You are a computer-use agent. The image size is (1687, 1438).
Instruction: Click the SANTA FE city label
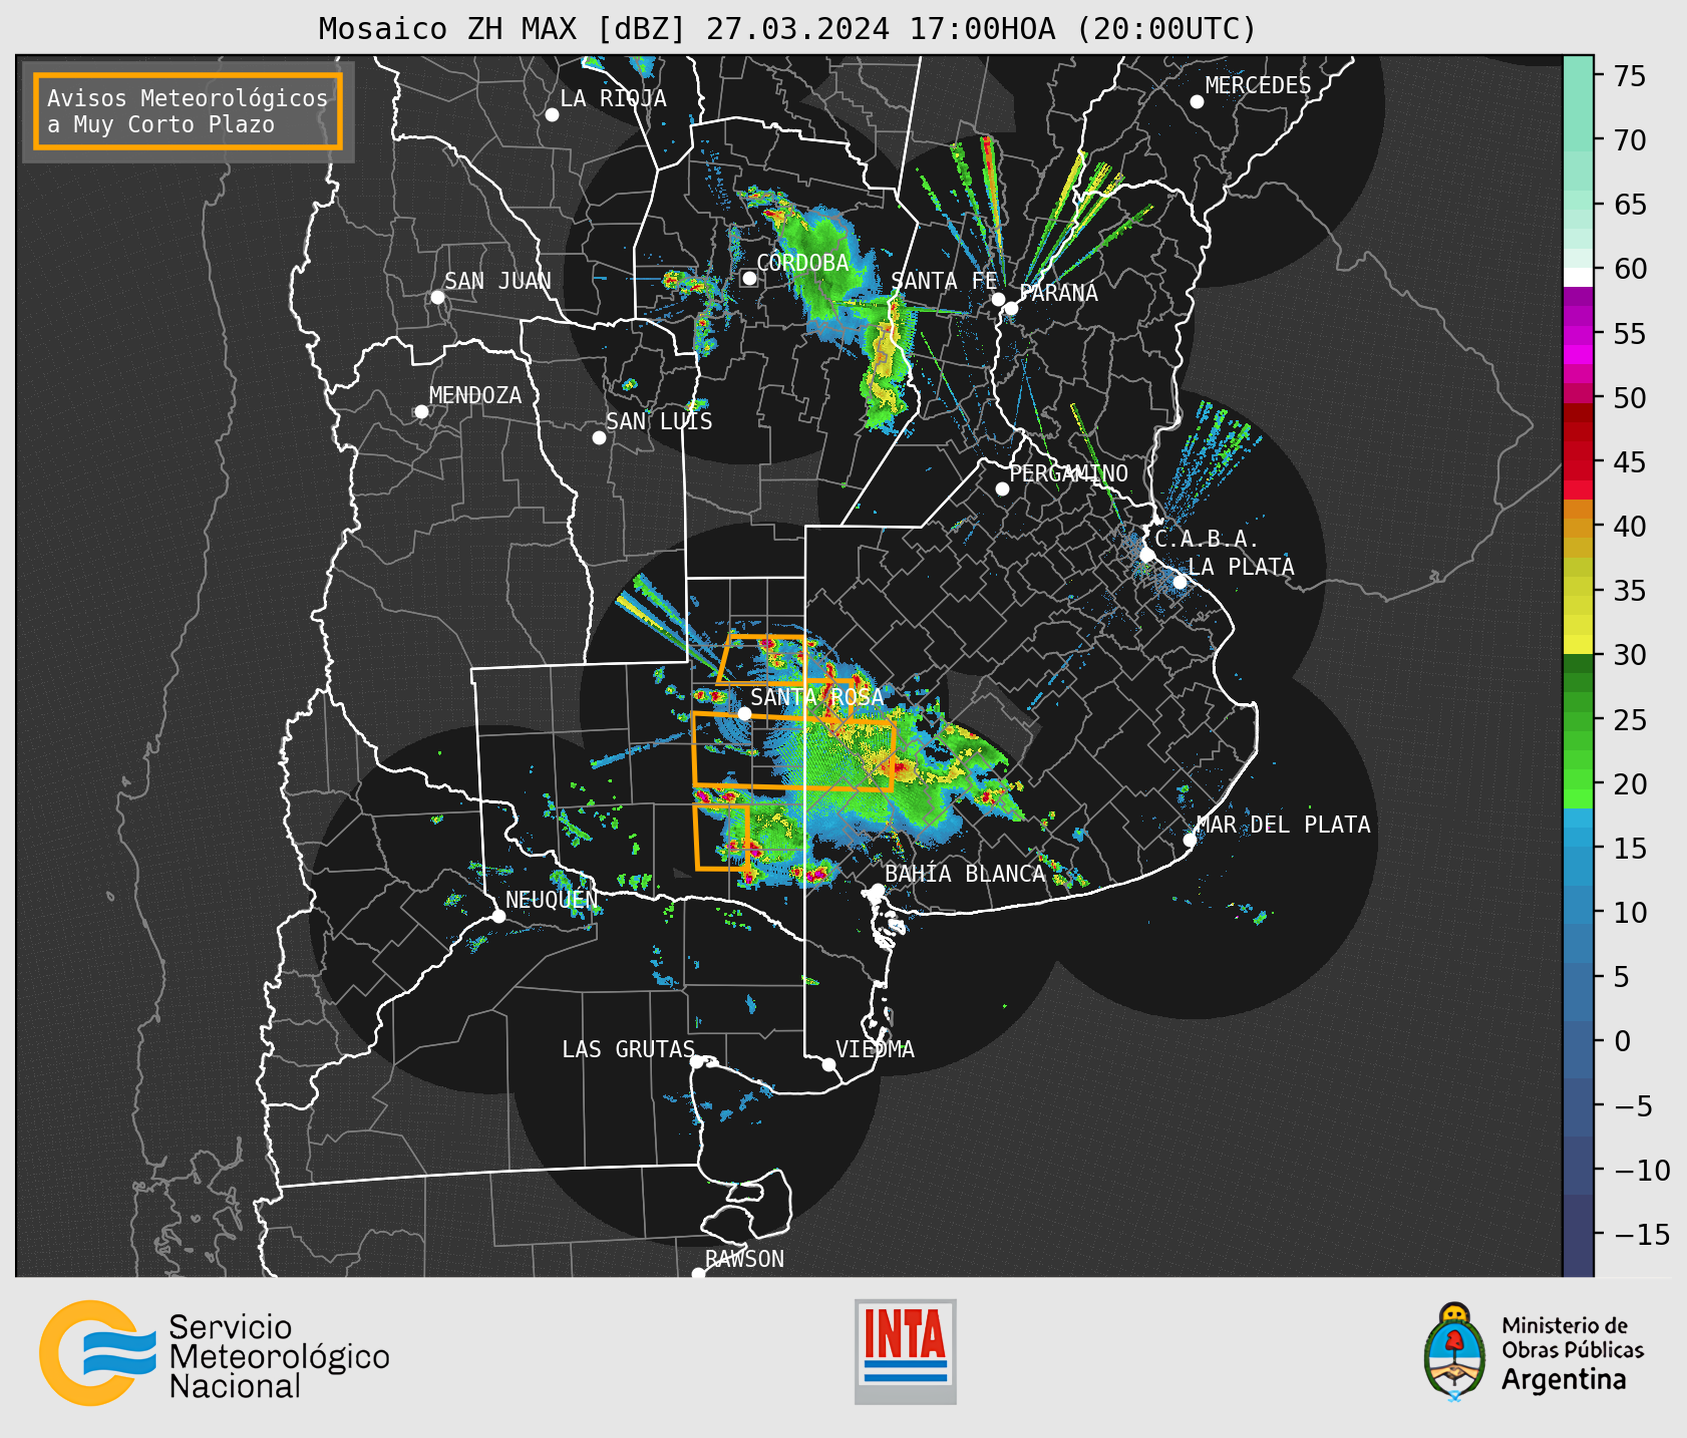[944, 281]
